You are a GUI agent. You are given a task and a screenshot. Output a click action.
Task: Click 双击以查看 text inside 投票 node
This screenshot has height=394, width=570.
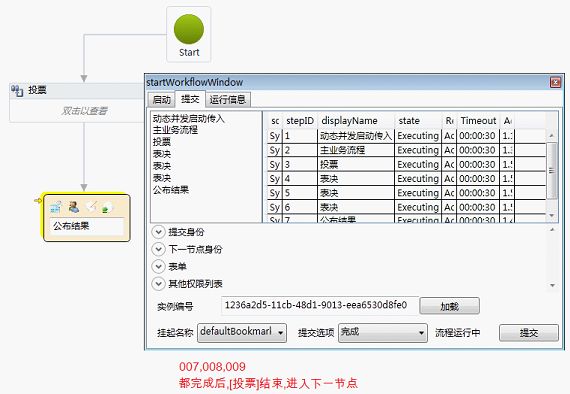(x=84, y=110)
